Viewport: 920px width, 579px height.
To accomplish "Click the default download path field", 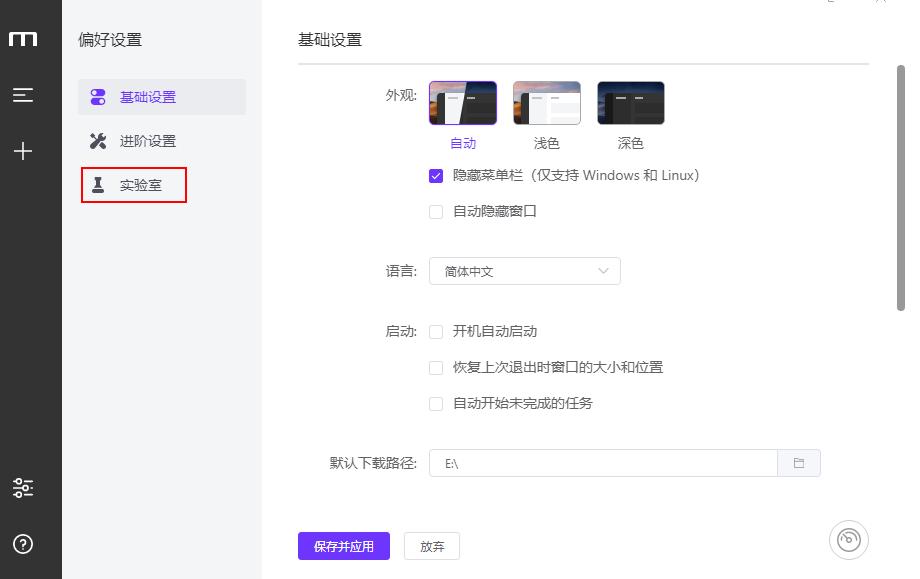I will click(603, 463).
